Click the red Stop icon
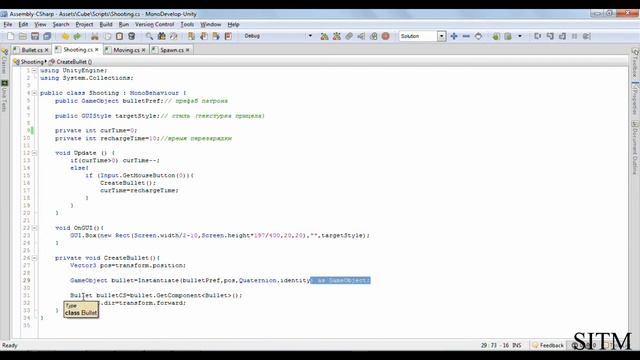This screenshot has height=360, width=640. pyautogui.click(x=385, y=36)
